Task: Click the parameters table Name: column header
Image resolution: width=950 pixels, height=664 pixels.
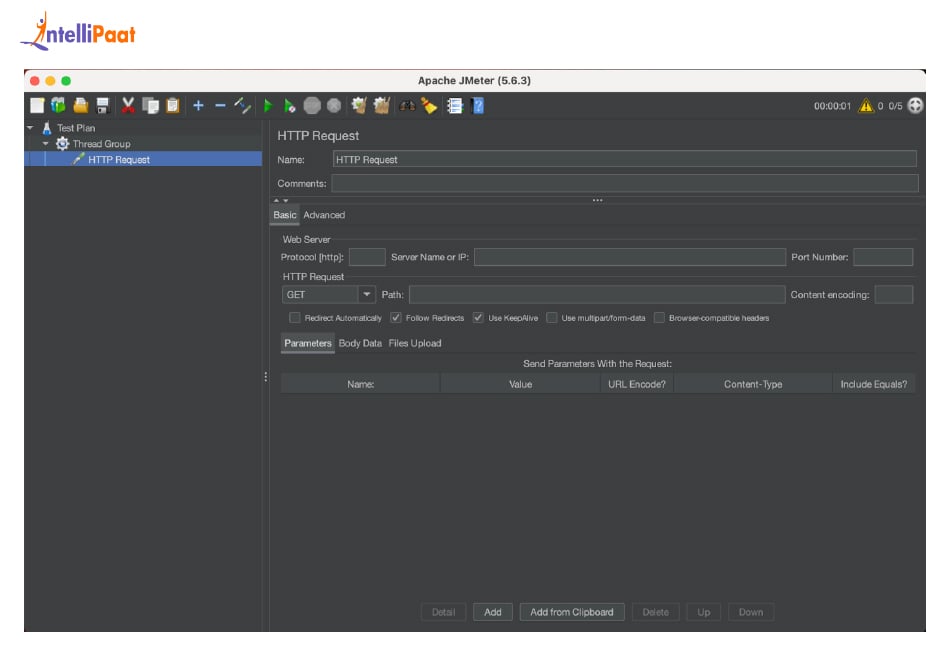Action: click(x=360, y=384)
